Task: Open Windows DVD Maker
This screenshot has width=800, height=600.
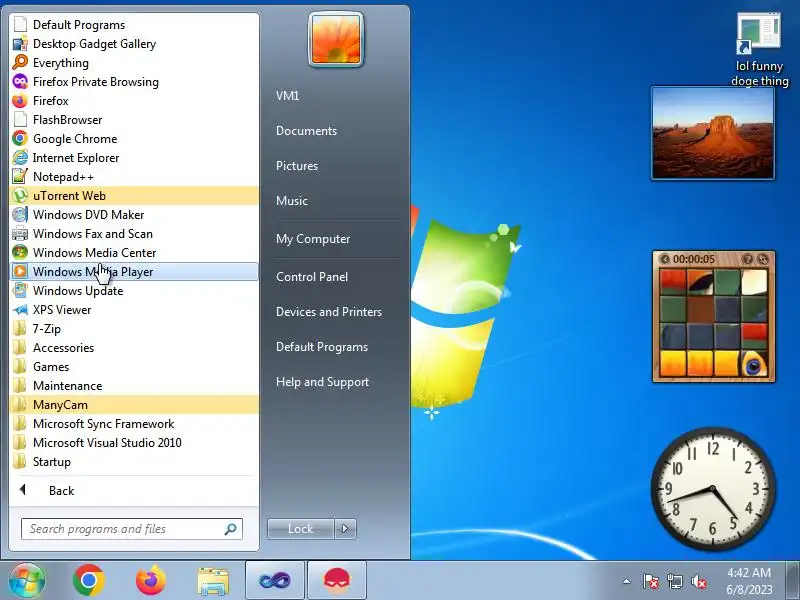Action: coord(134,214)
